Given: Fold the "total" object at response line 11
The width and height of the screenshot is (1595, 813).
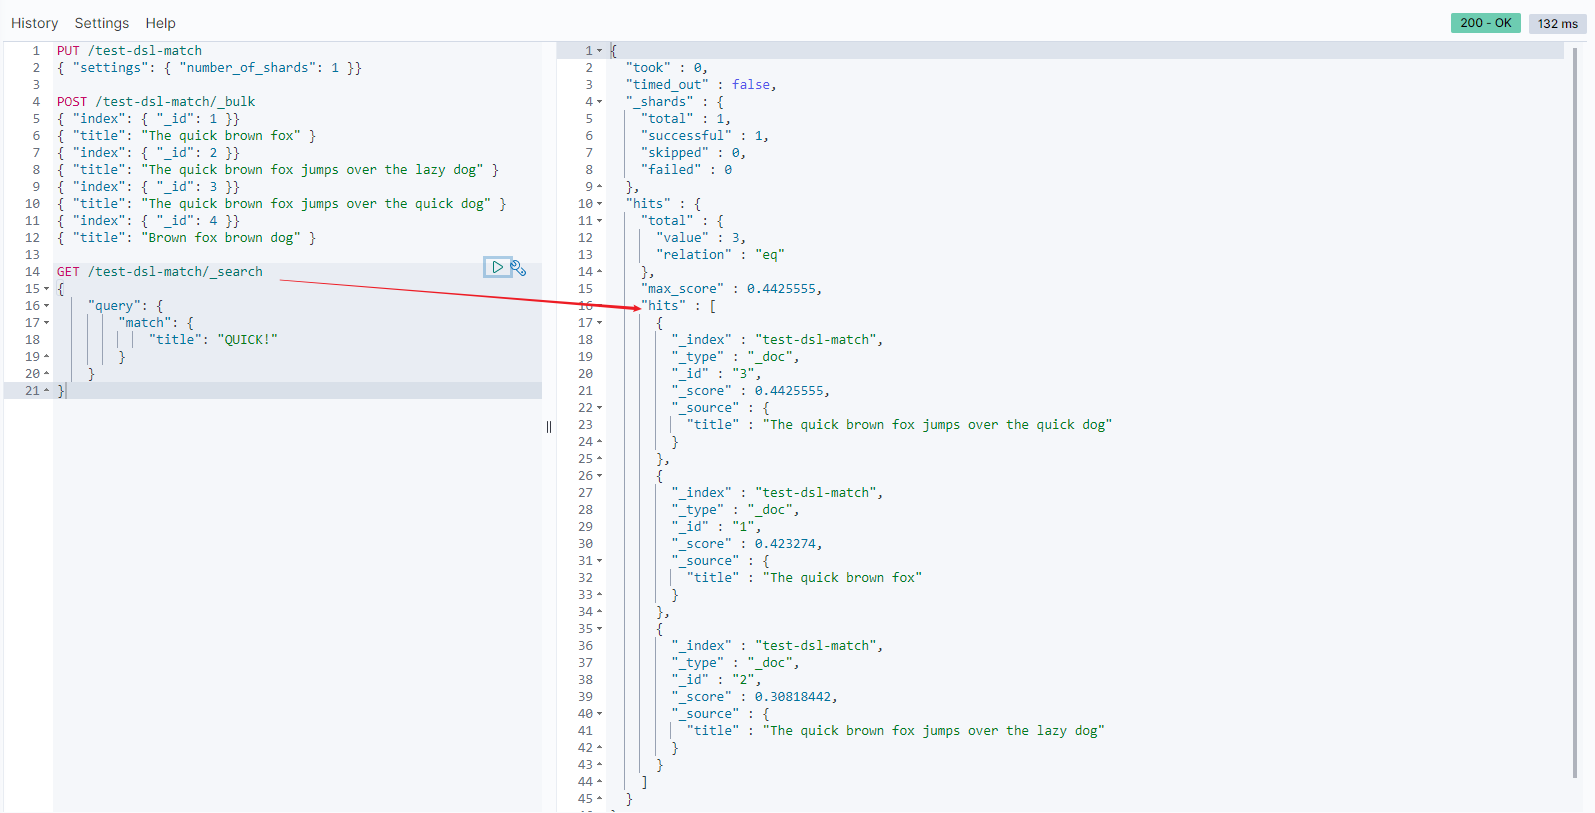Looking at the screenshot, I should (599, 221).
